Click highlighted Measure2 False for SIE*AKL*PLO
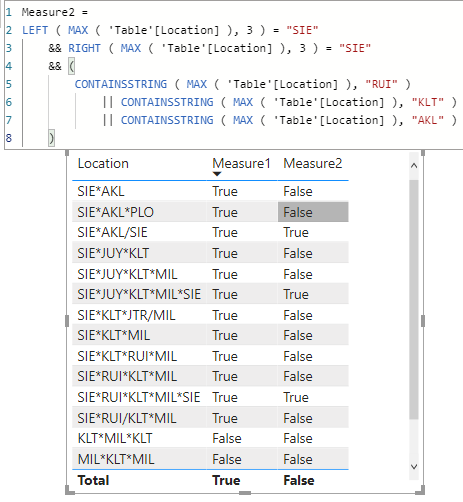The image size is (463, 502). tap(313, 212)
